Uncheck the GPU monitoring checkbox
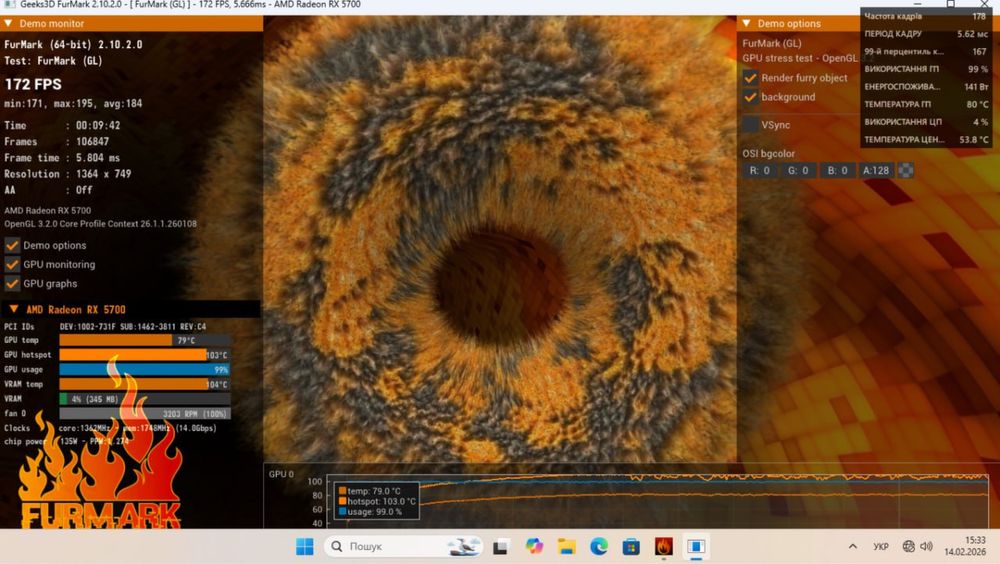Viewport: 1000px width, 564px height. pyautogui.click(x=12, y=265)
